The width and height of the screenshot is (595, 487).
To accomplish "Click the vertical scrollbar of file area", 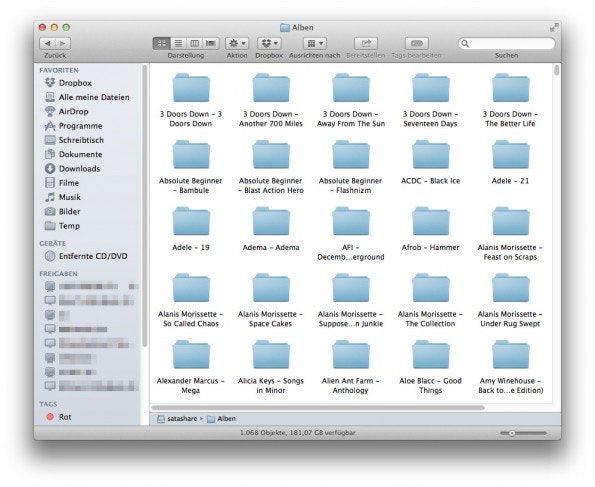I will coord(557,71).
